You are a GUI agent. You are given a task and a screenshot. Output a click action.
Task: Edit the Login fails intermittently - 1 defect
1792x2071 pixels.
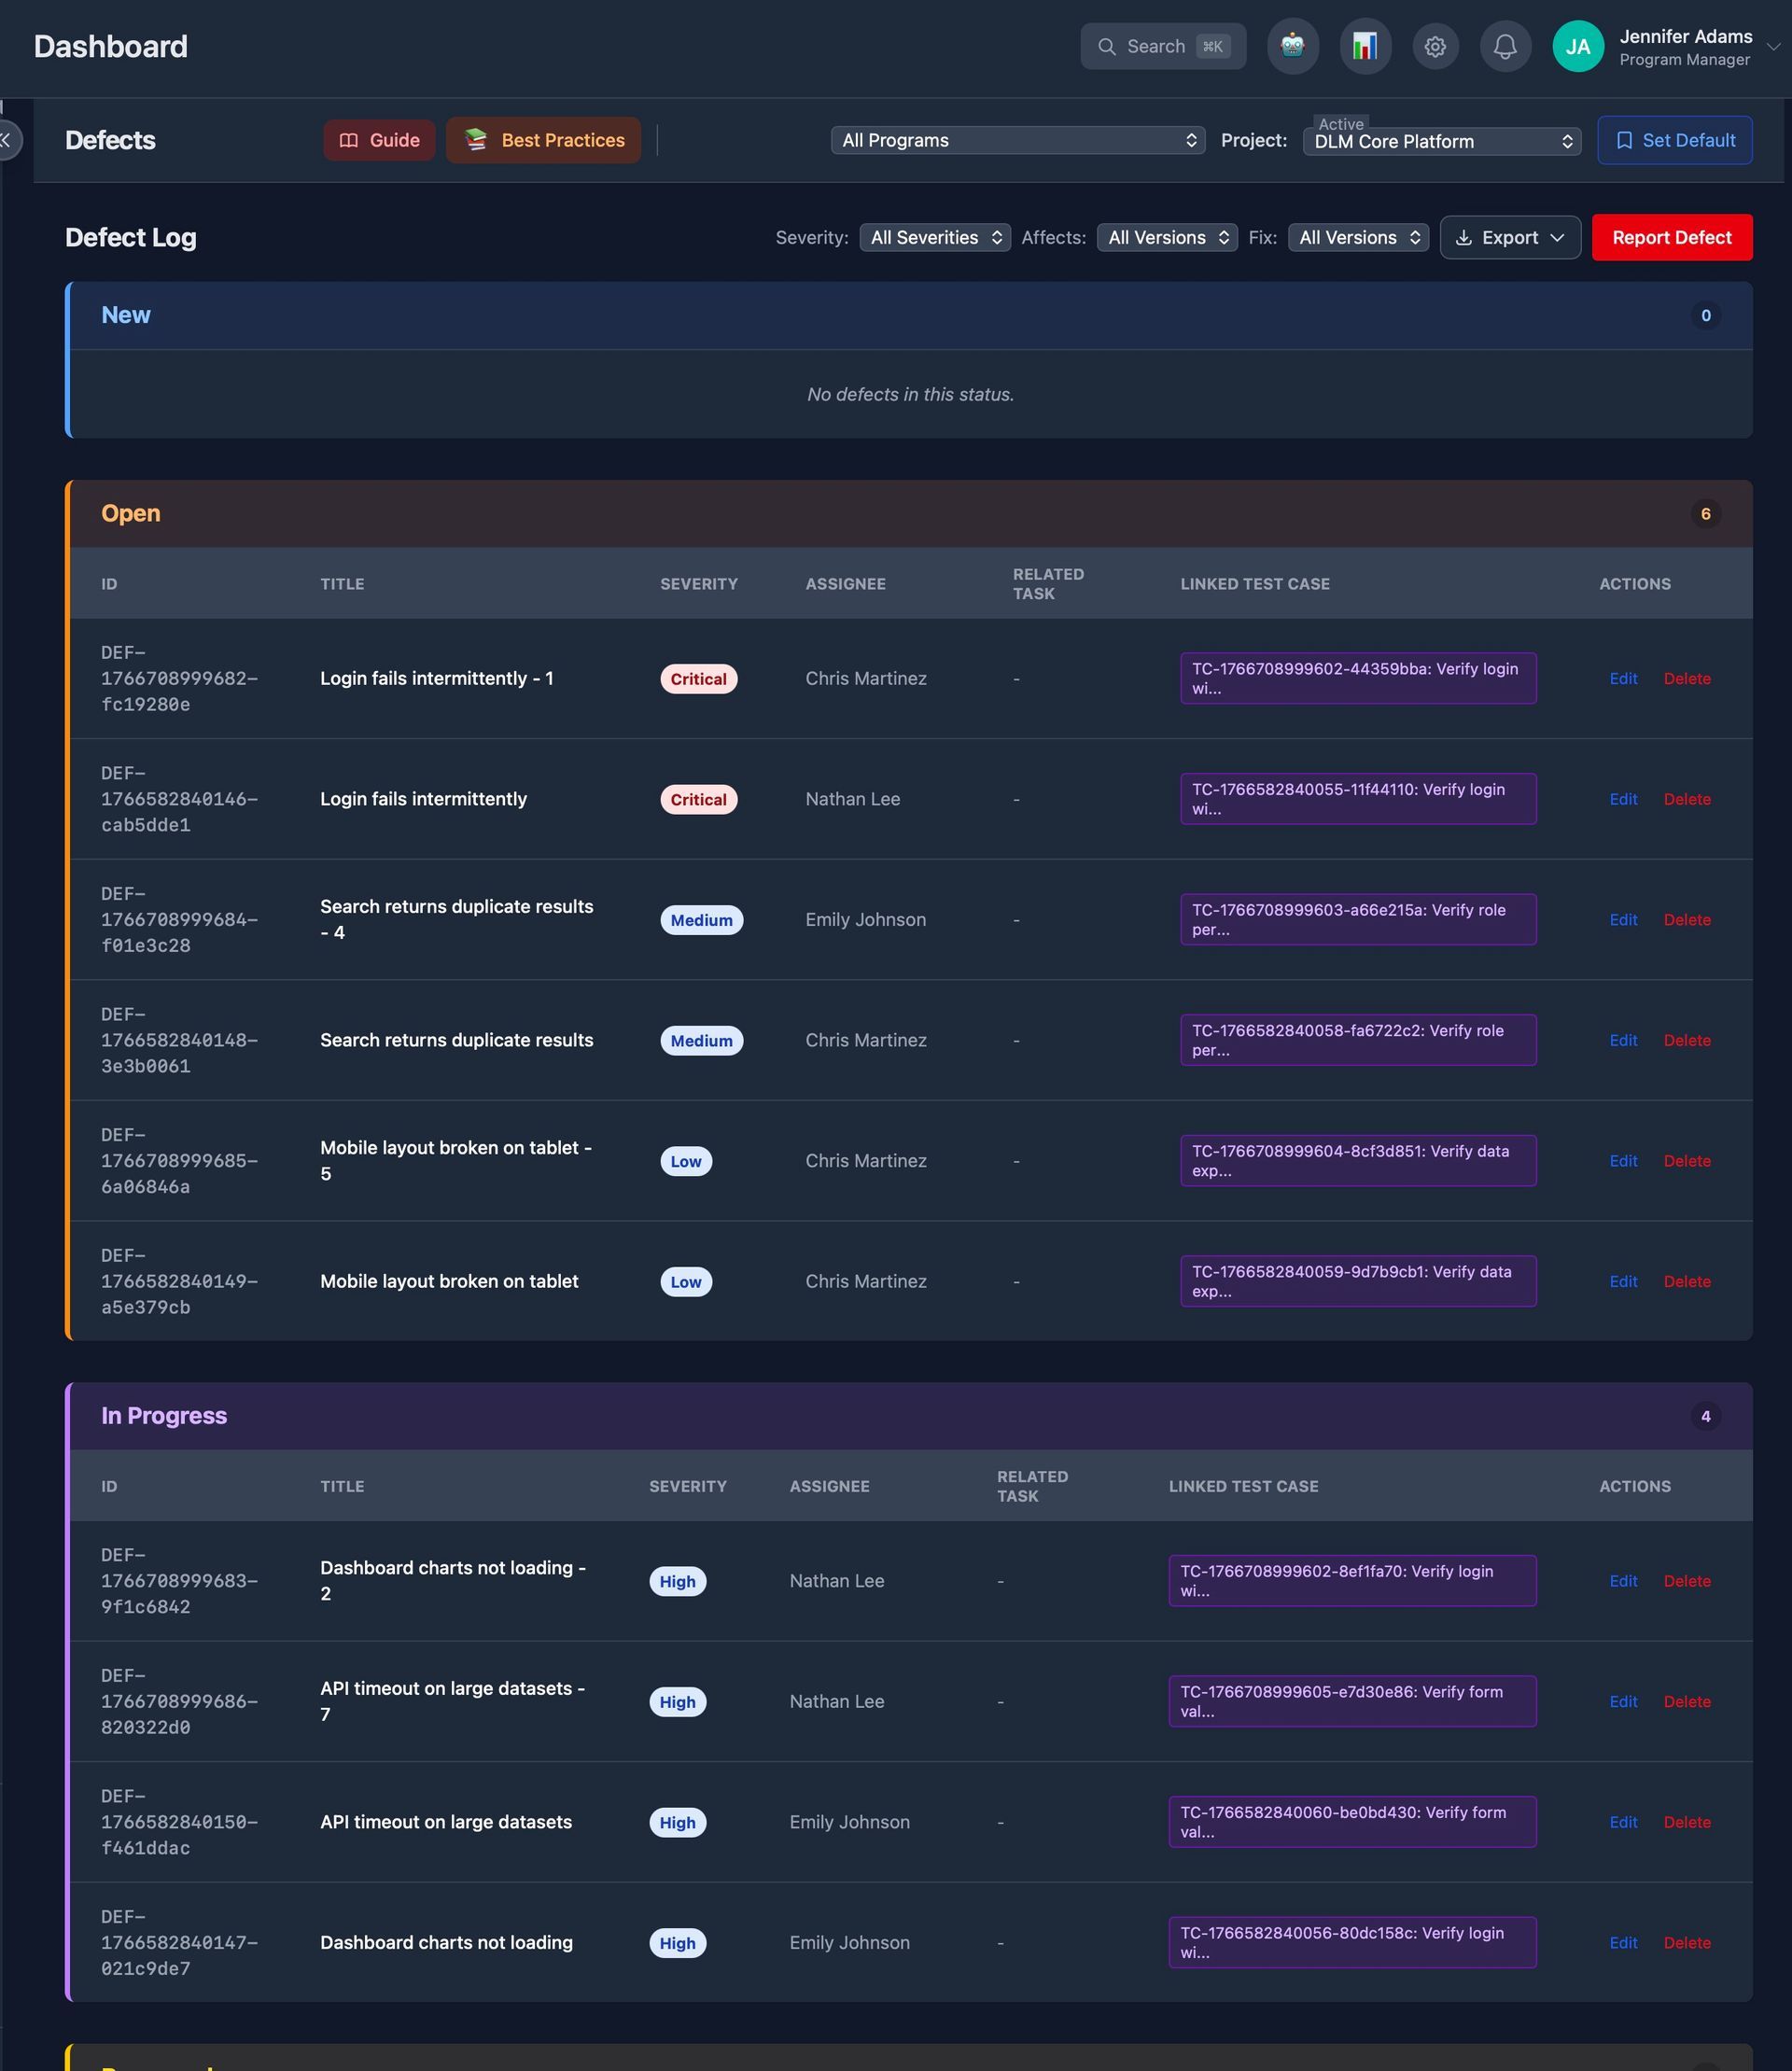1622,678
